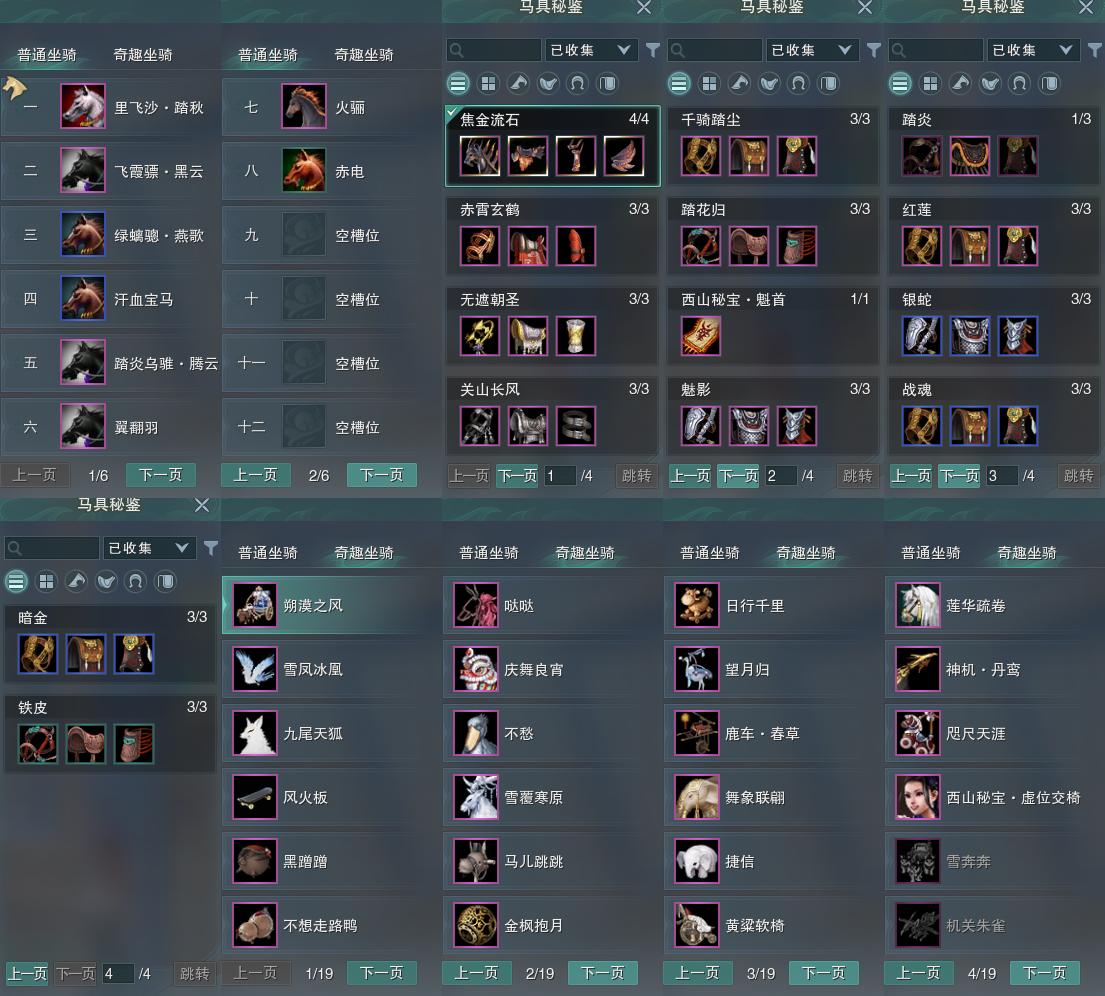Viewport: 1105px width, 996px height.
Task: Open 普通坐骑 tab above 朔漠之风
Action: [268, 553]
